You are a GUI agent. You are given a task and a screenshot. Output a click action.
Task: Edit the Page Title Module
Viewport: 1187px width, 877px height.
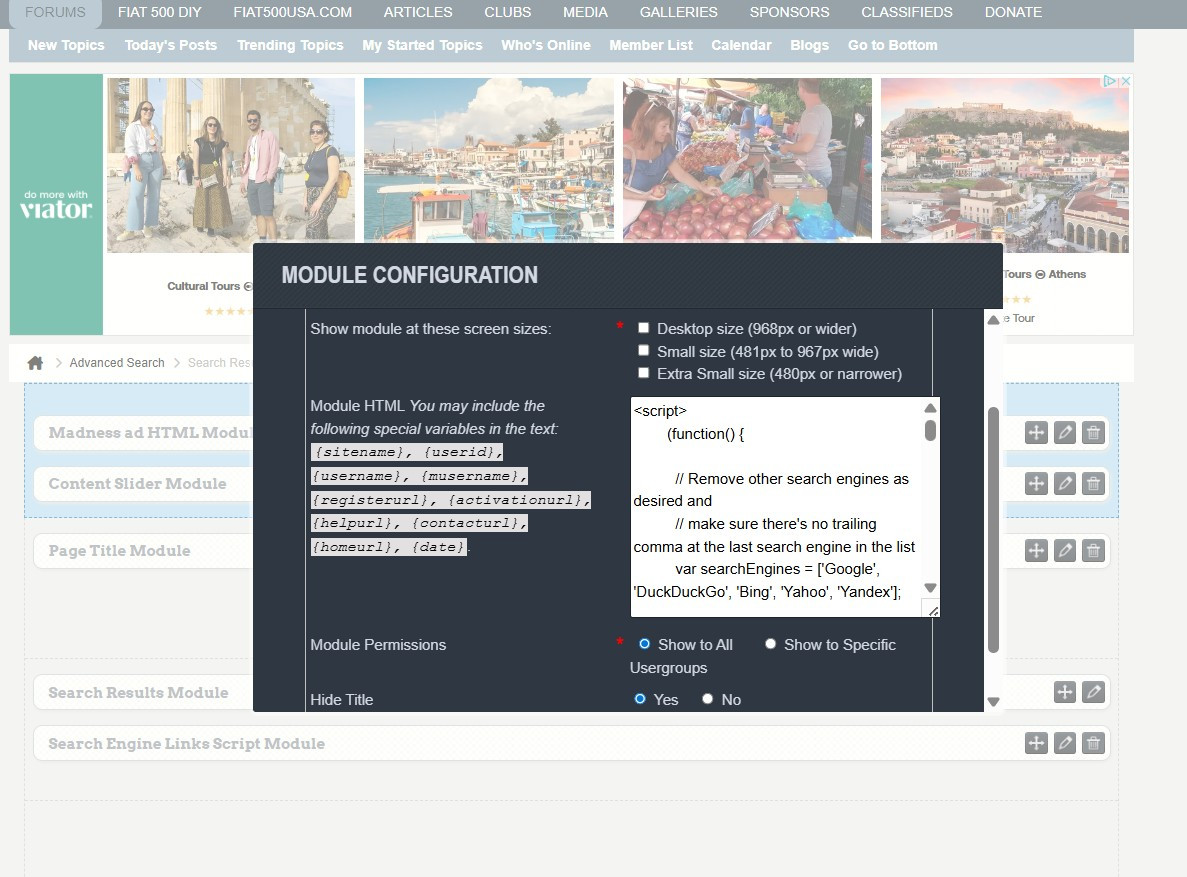pyautogui.click(x=1064, y=551)
